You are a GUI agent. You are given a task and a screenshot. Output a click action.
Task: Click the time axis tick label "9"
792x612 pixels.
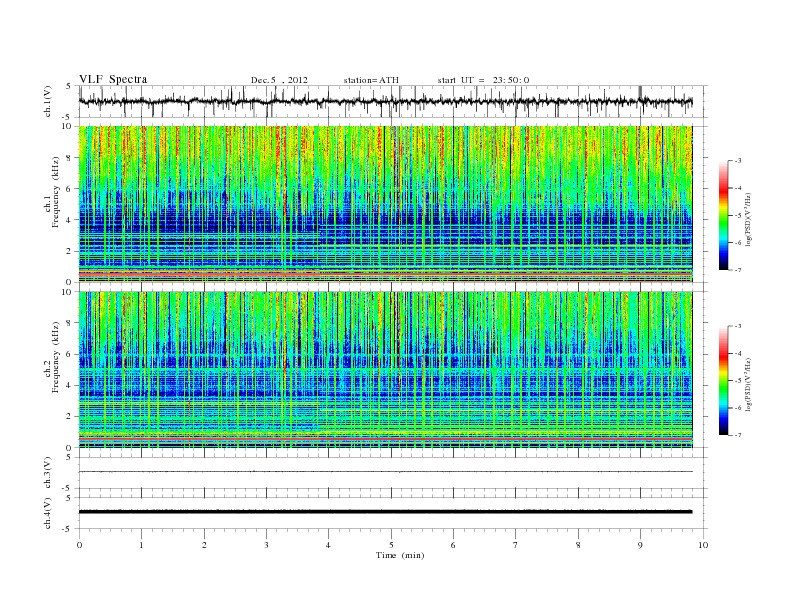(x=640, y=545)
